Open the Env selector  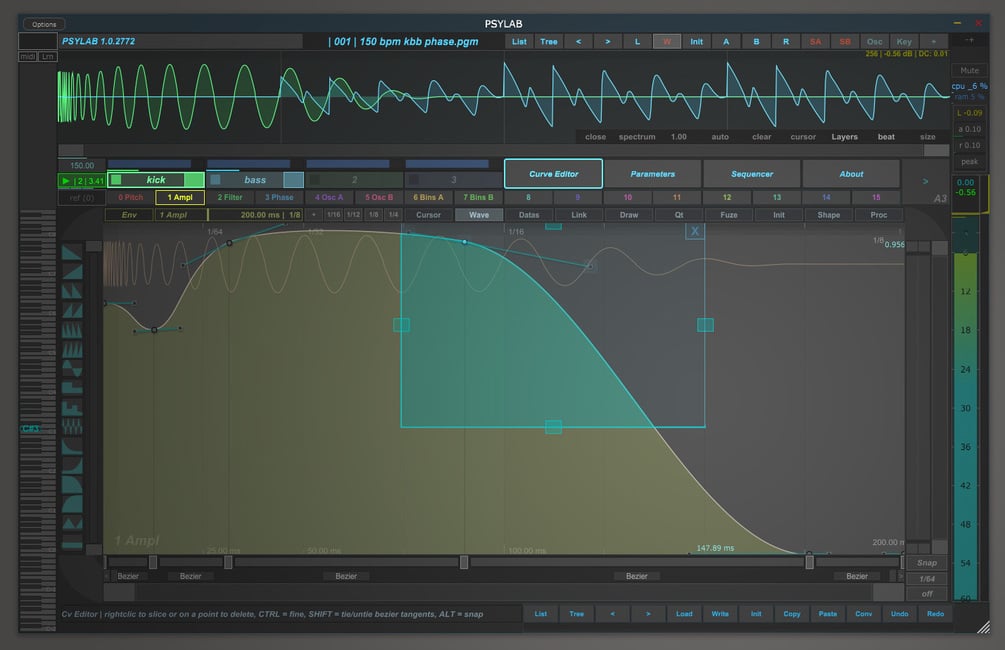129,215
